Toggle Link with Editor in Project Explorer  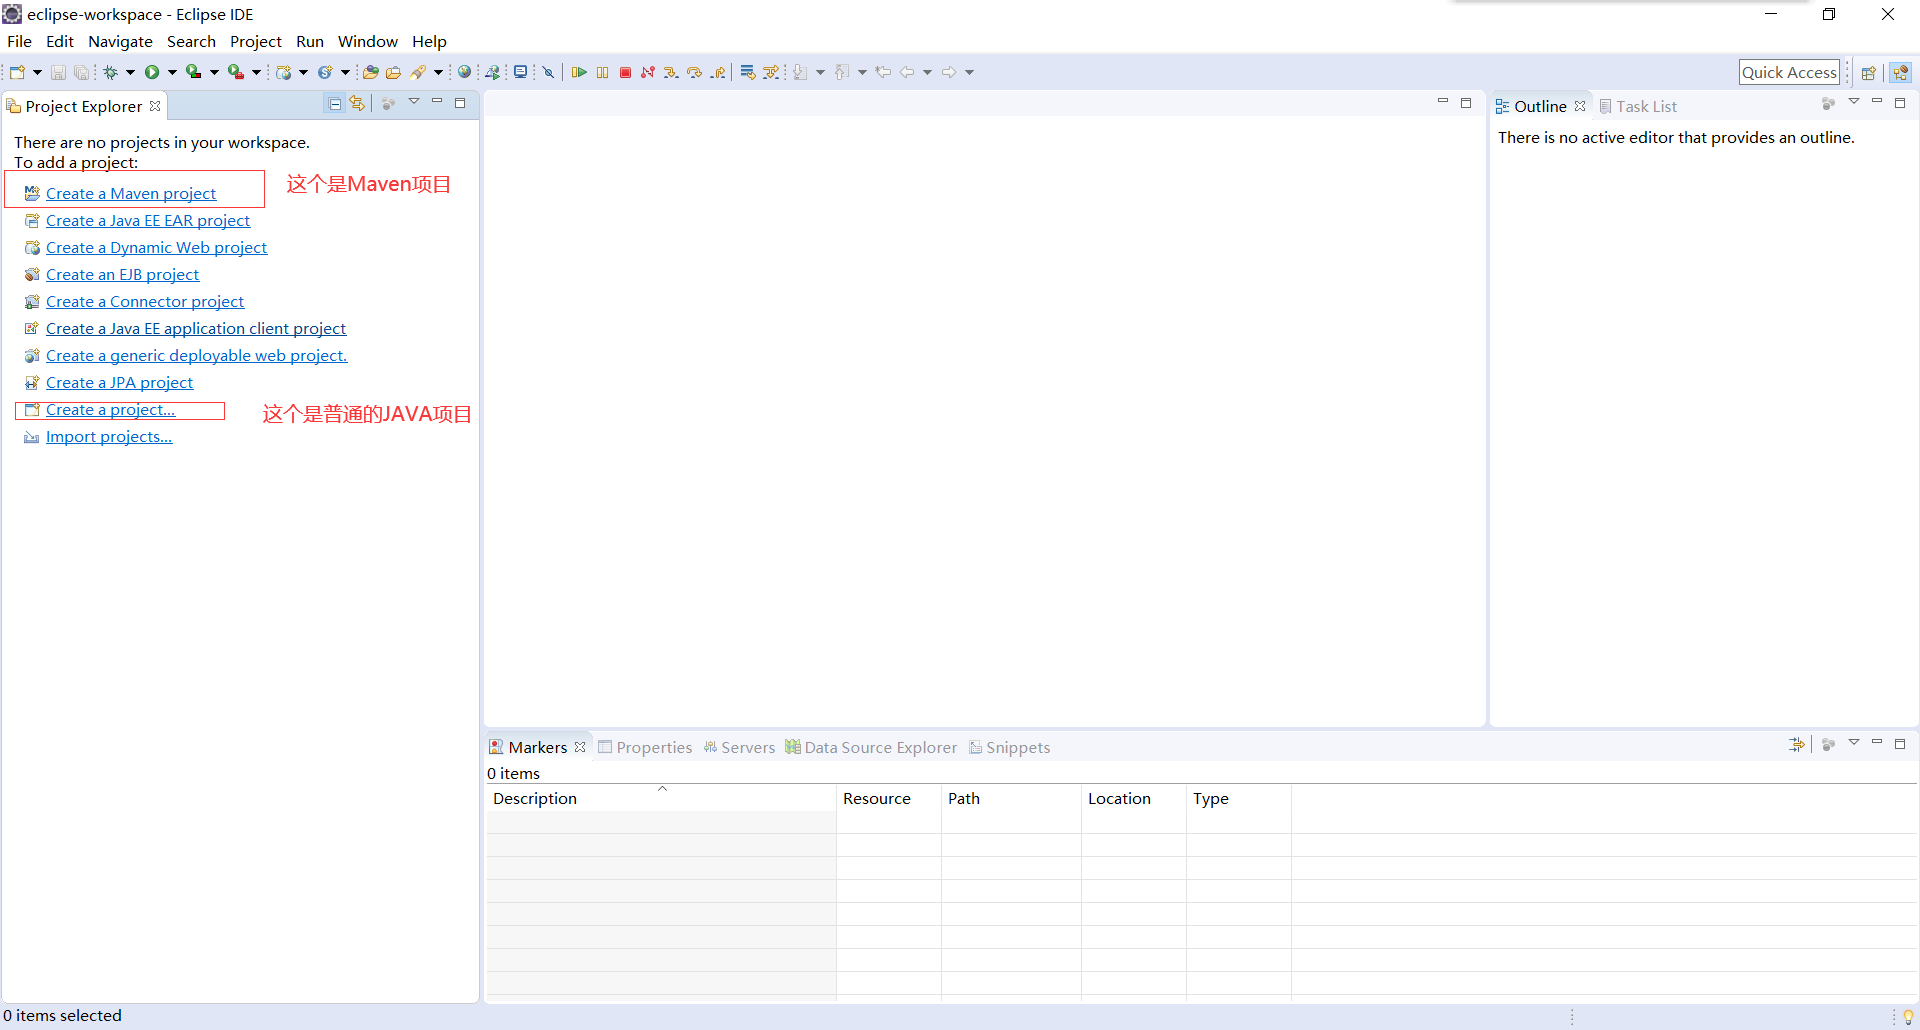(357, 103)
